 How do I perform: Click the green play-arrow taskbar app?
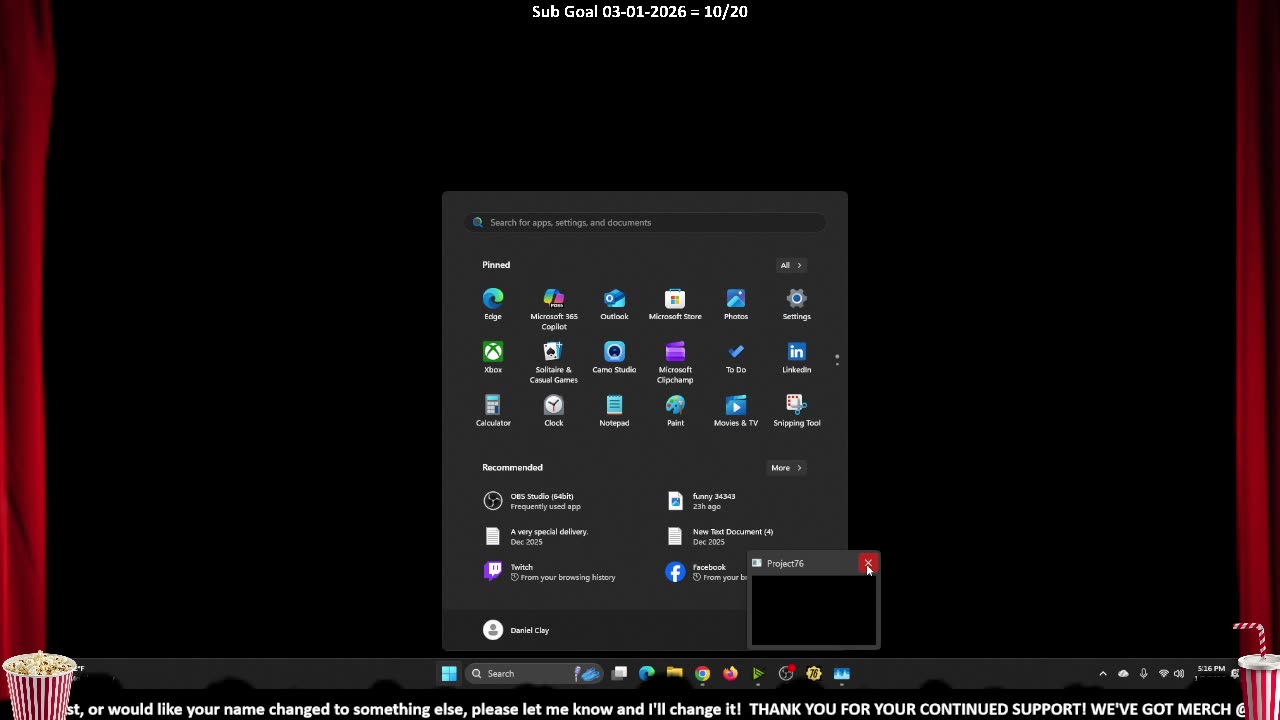pos(758,673)
